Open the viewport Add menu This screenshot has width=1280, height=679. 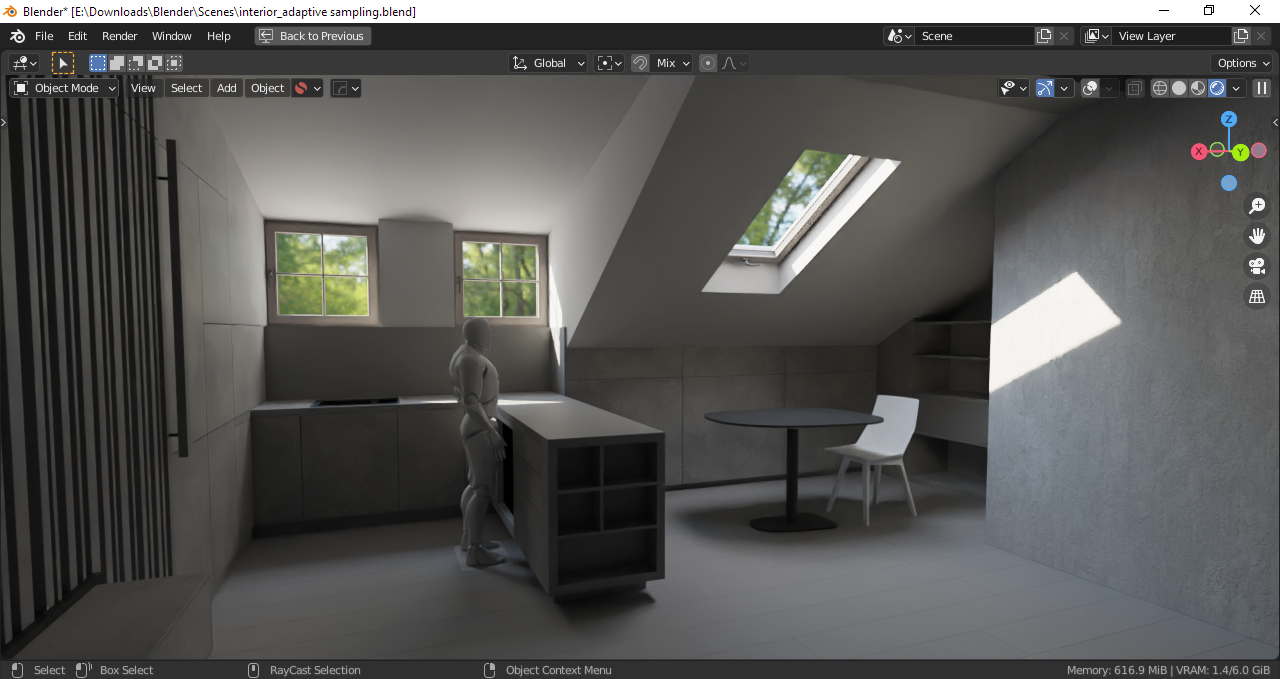(227, 88)
